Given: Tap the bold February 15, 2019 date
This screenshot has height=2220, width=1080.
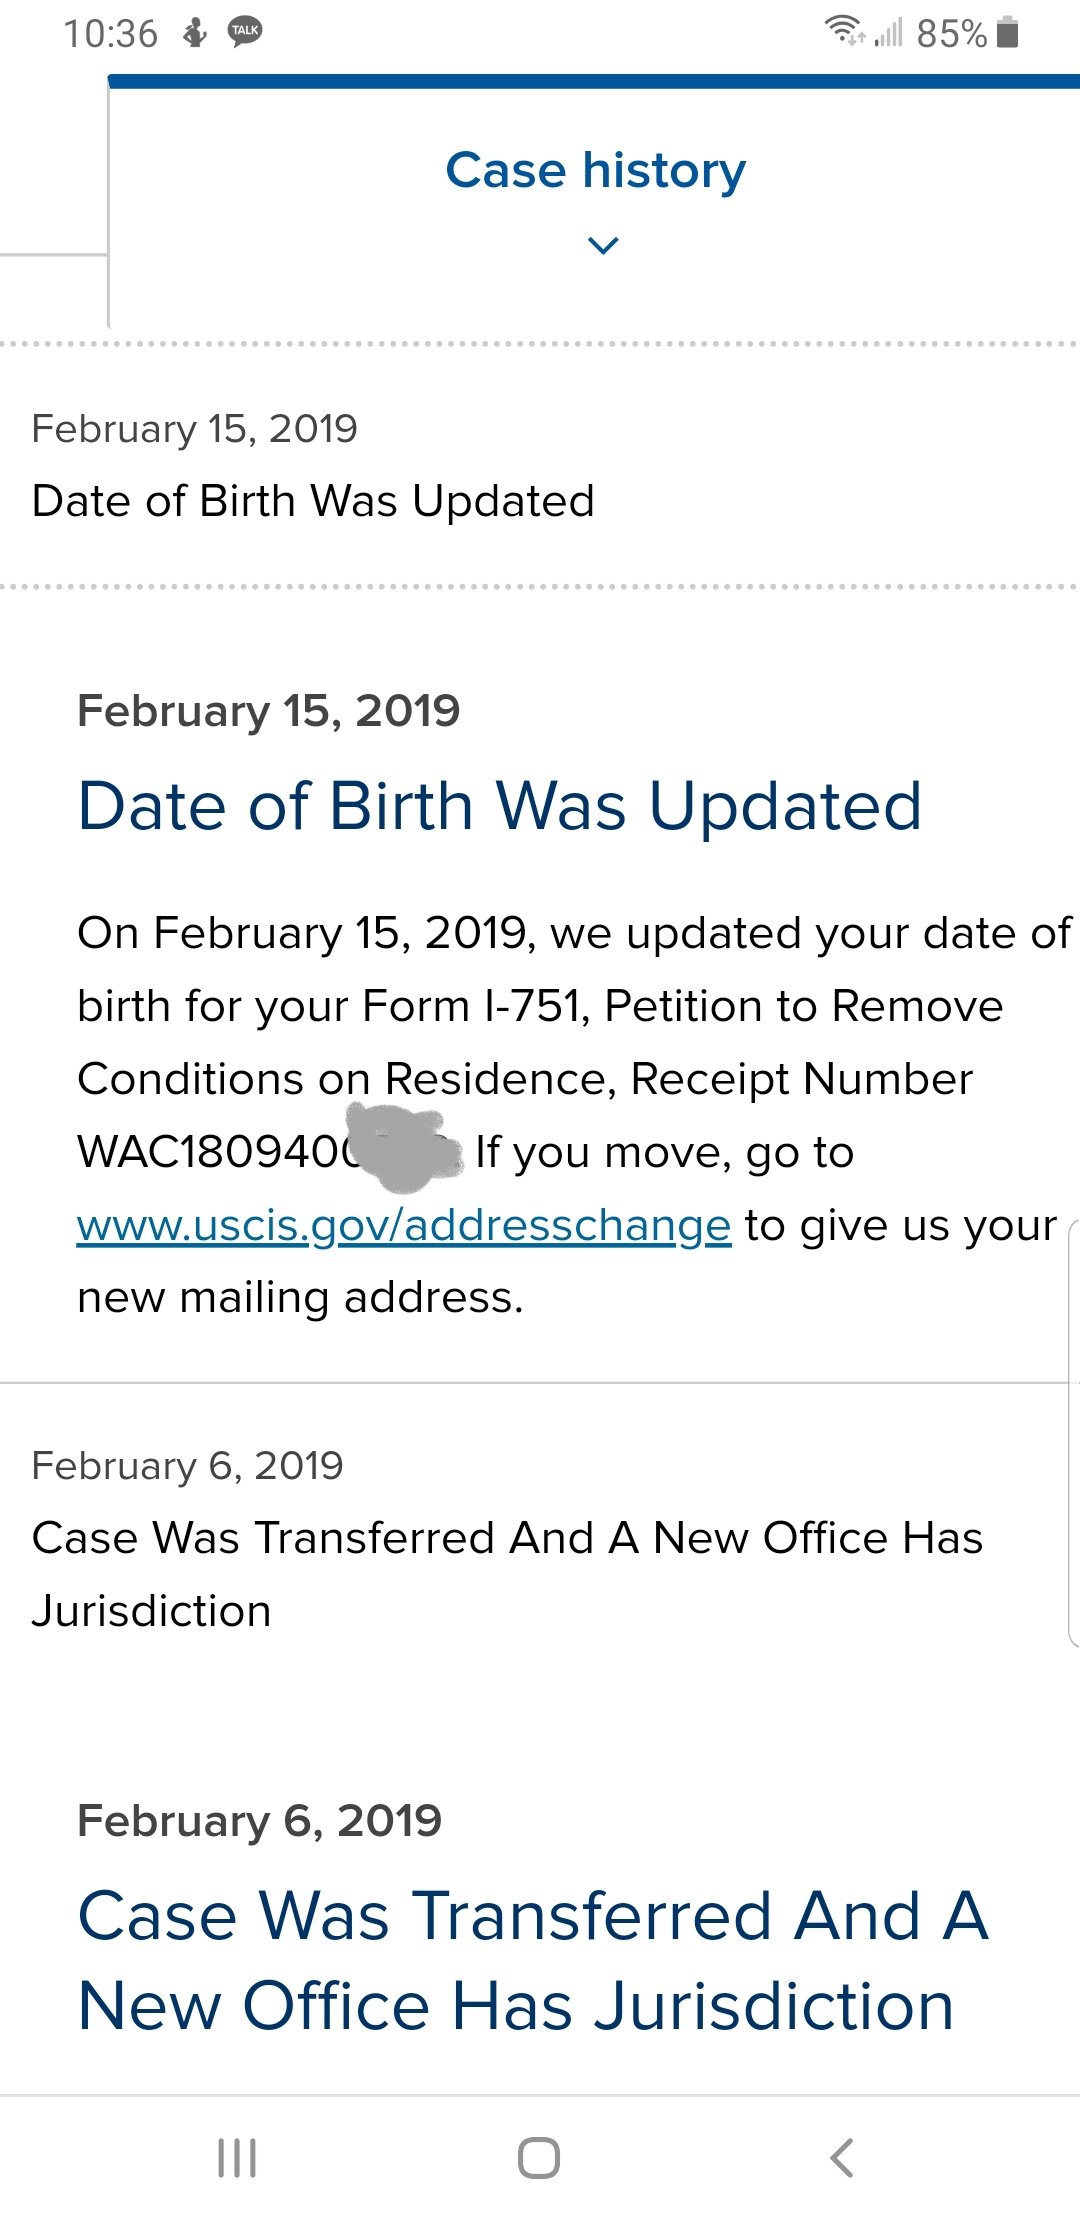Looking at the screenshot, I should 269,711.
